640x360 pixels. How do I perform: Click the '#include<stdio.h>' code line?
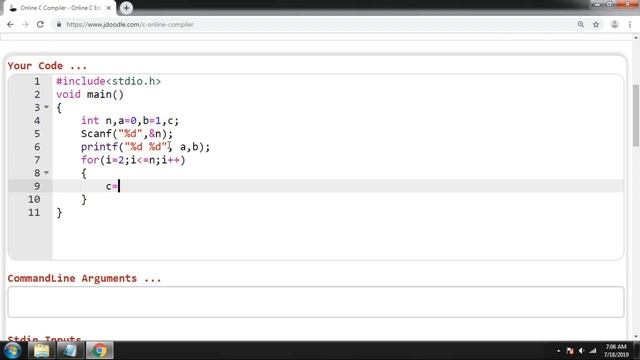click(109, 81)
